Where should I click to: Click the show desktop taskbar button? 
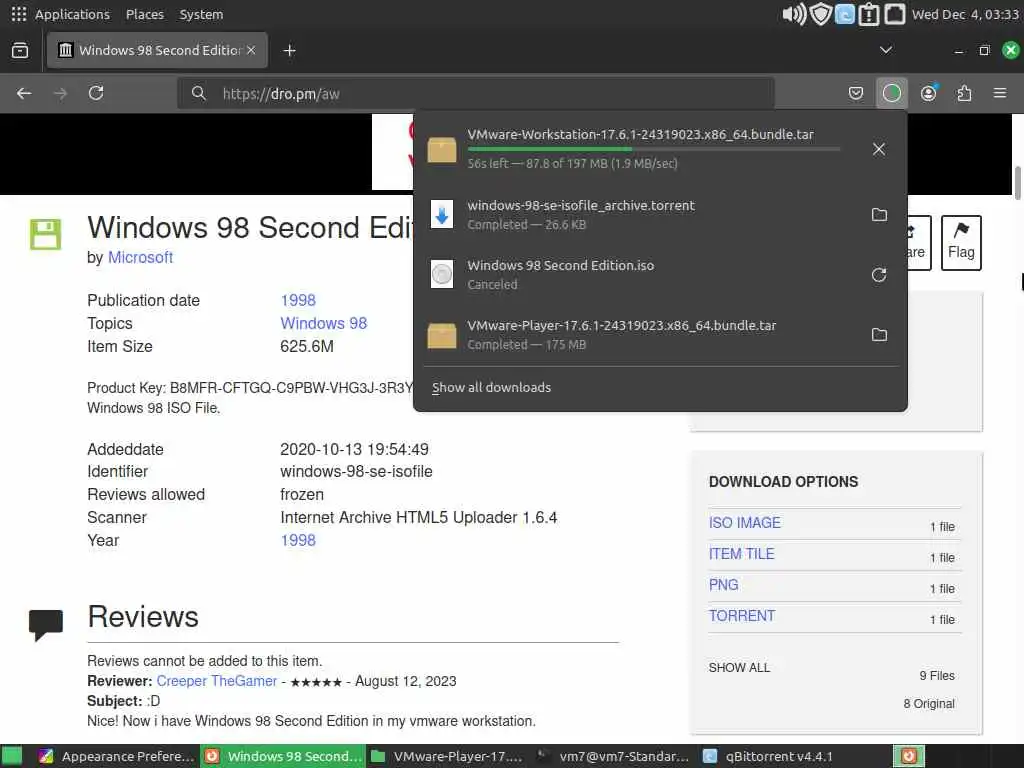click(x=12, y=756)
